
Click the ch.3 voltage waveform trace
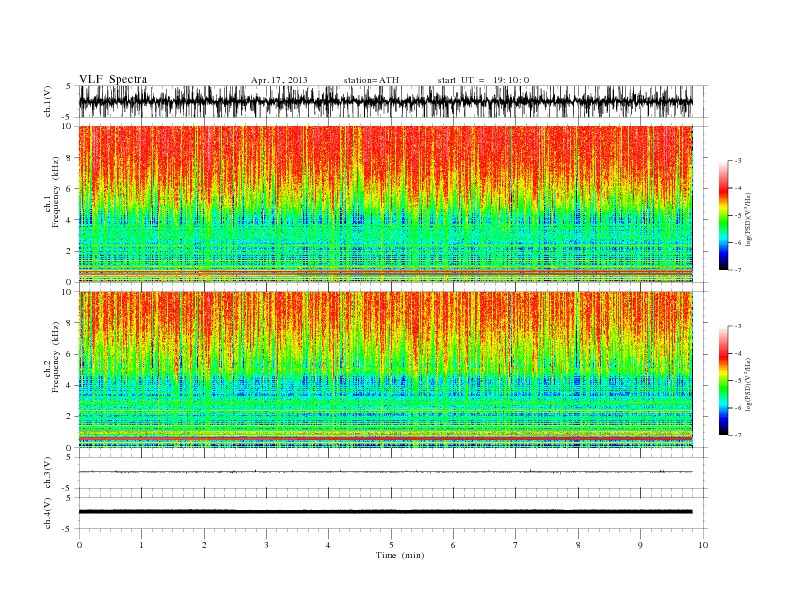coord(385,472)
